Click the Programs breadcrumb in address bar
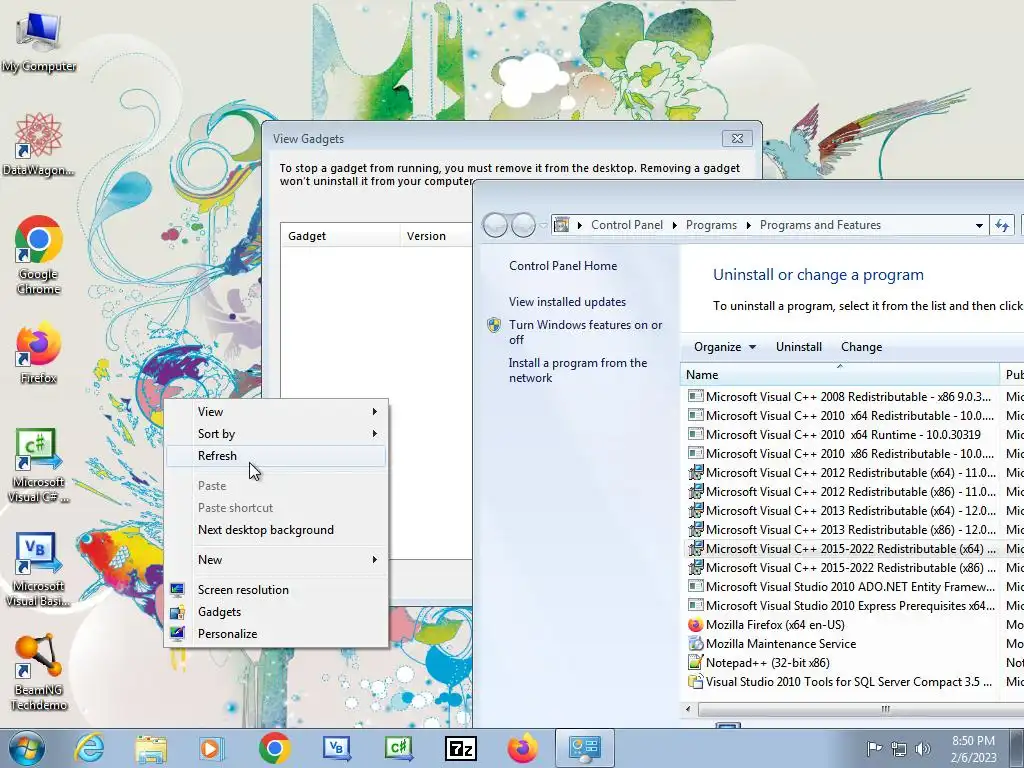This screenshot has width=1024, height=768. (x=711, y=225)
